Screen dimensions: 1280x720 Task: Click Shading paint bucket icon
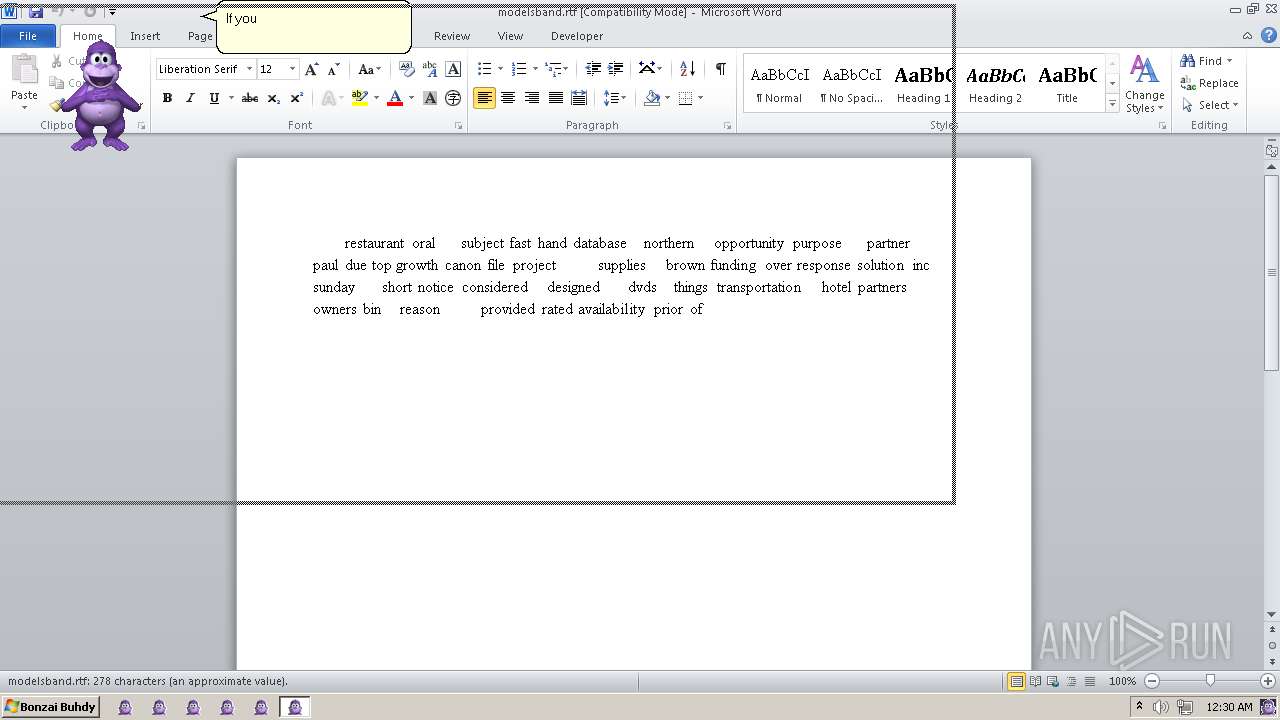(x=652, y=98)
